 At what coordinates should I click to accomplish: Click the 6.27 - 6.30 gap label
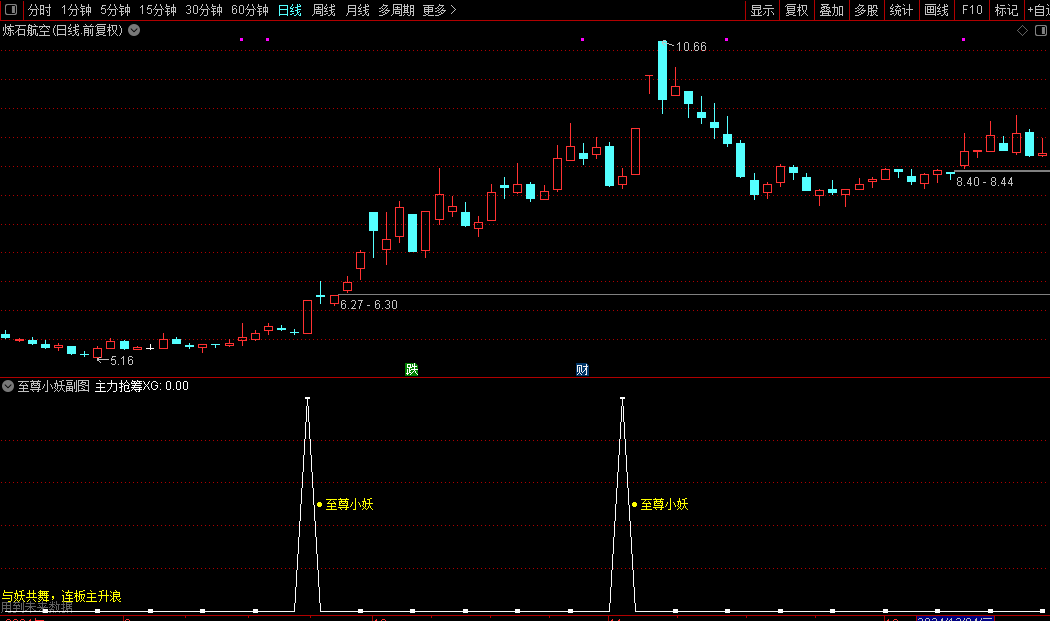tap(369, 305)
